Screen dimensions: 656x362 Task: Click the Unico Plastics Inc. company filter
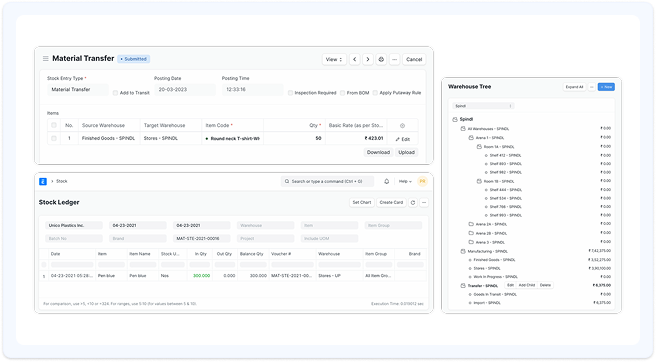(74, 225)
